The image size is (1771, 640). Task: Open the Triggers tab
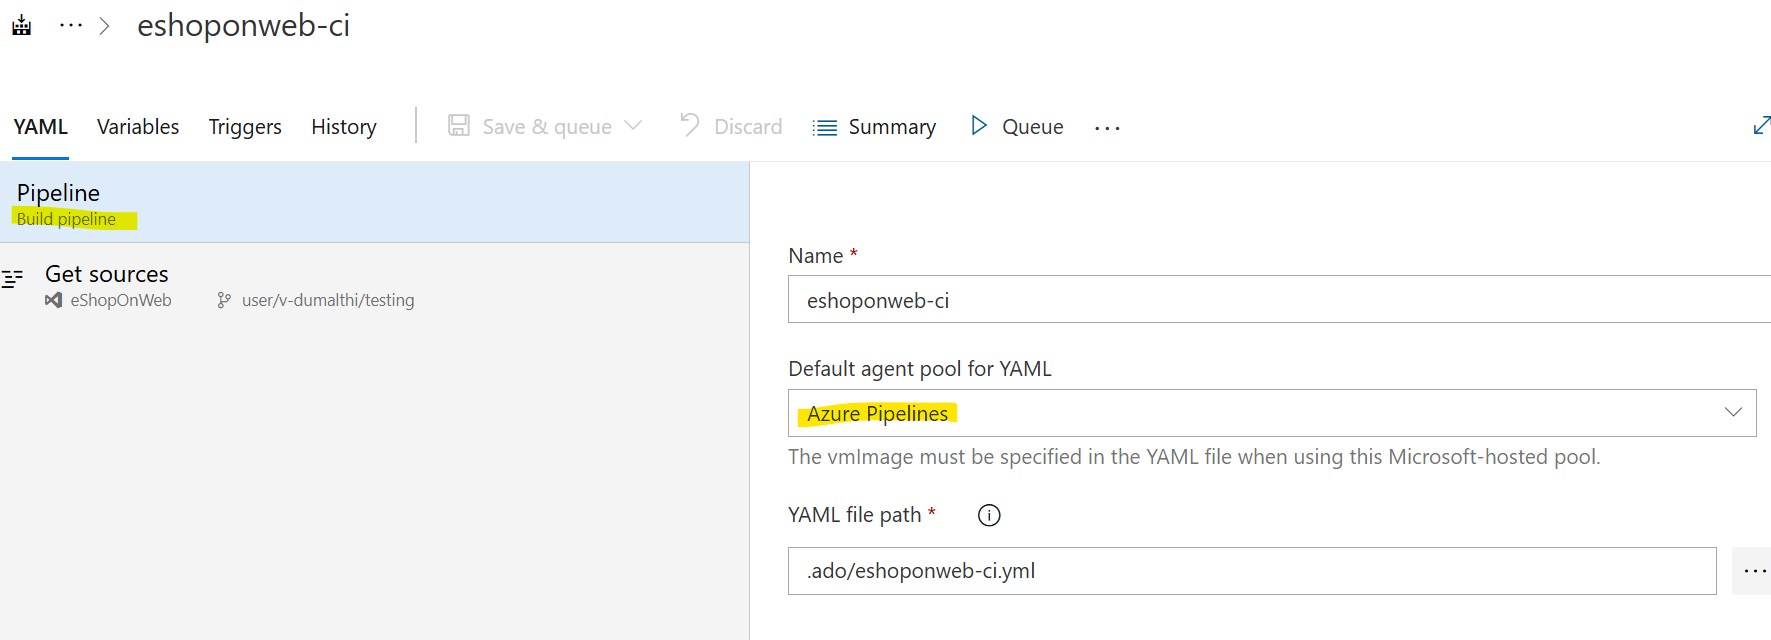(245, 127)
